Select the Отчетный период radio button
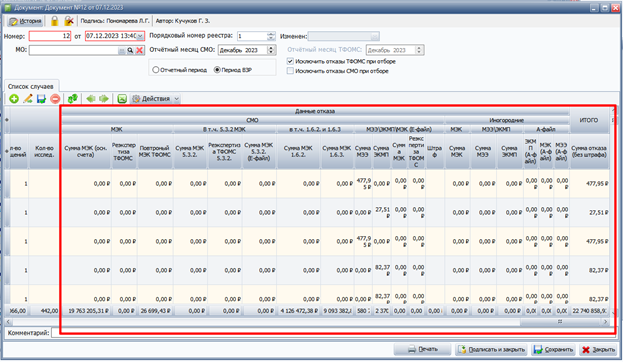This screenshot has width=624, height=363. 156,70
